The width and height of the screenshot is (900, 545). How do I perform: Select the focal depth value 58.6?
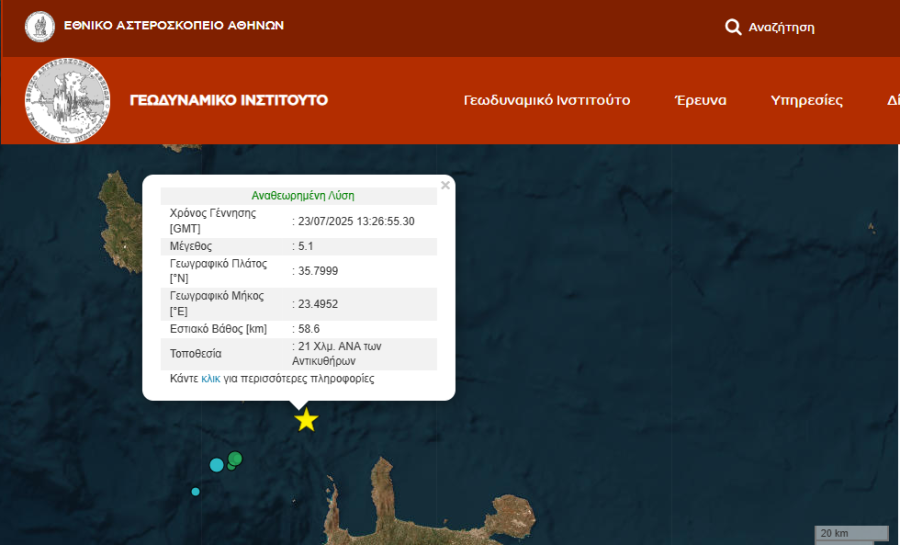309,329
